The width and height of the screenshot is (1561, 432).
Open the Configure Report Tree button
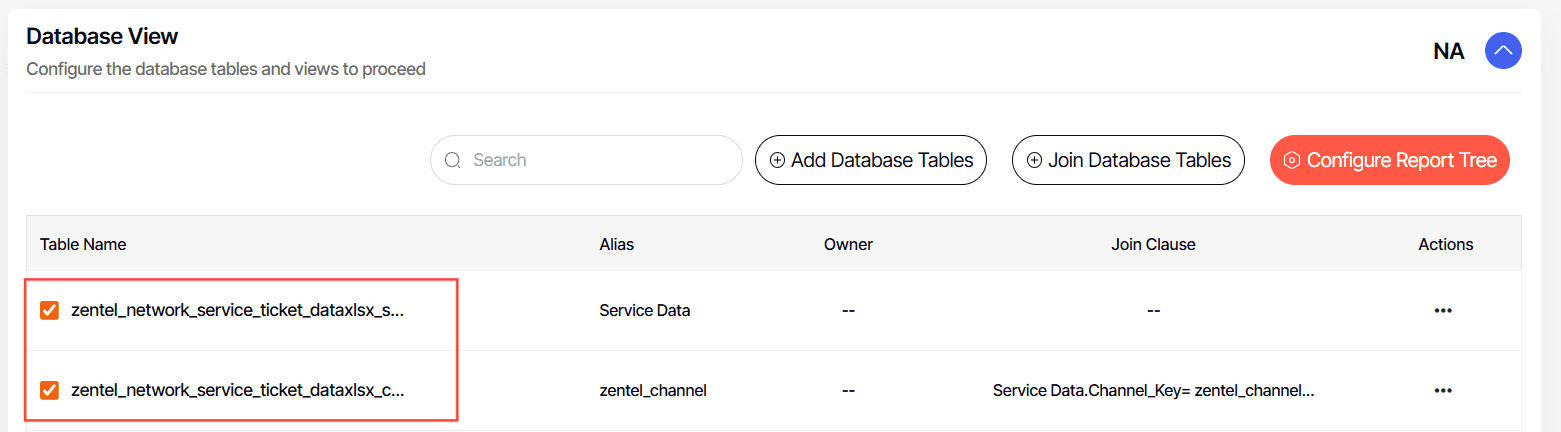[1390, 160]
